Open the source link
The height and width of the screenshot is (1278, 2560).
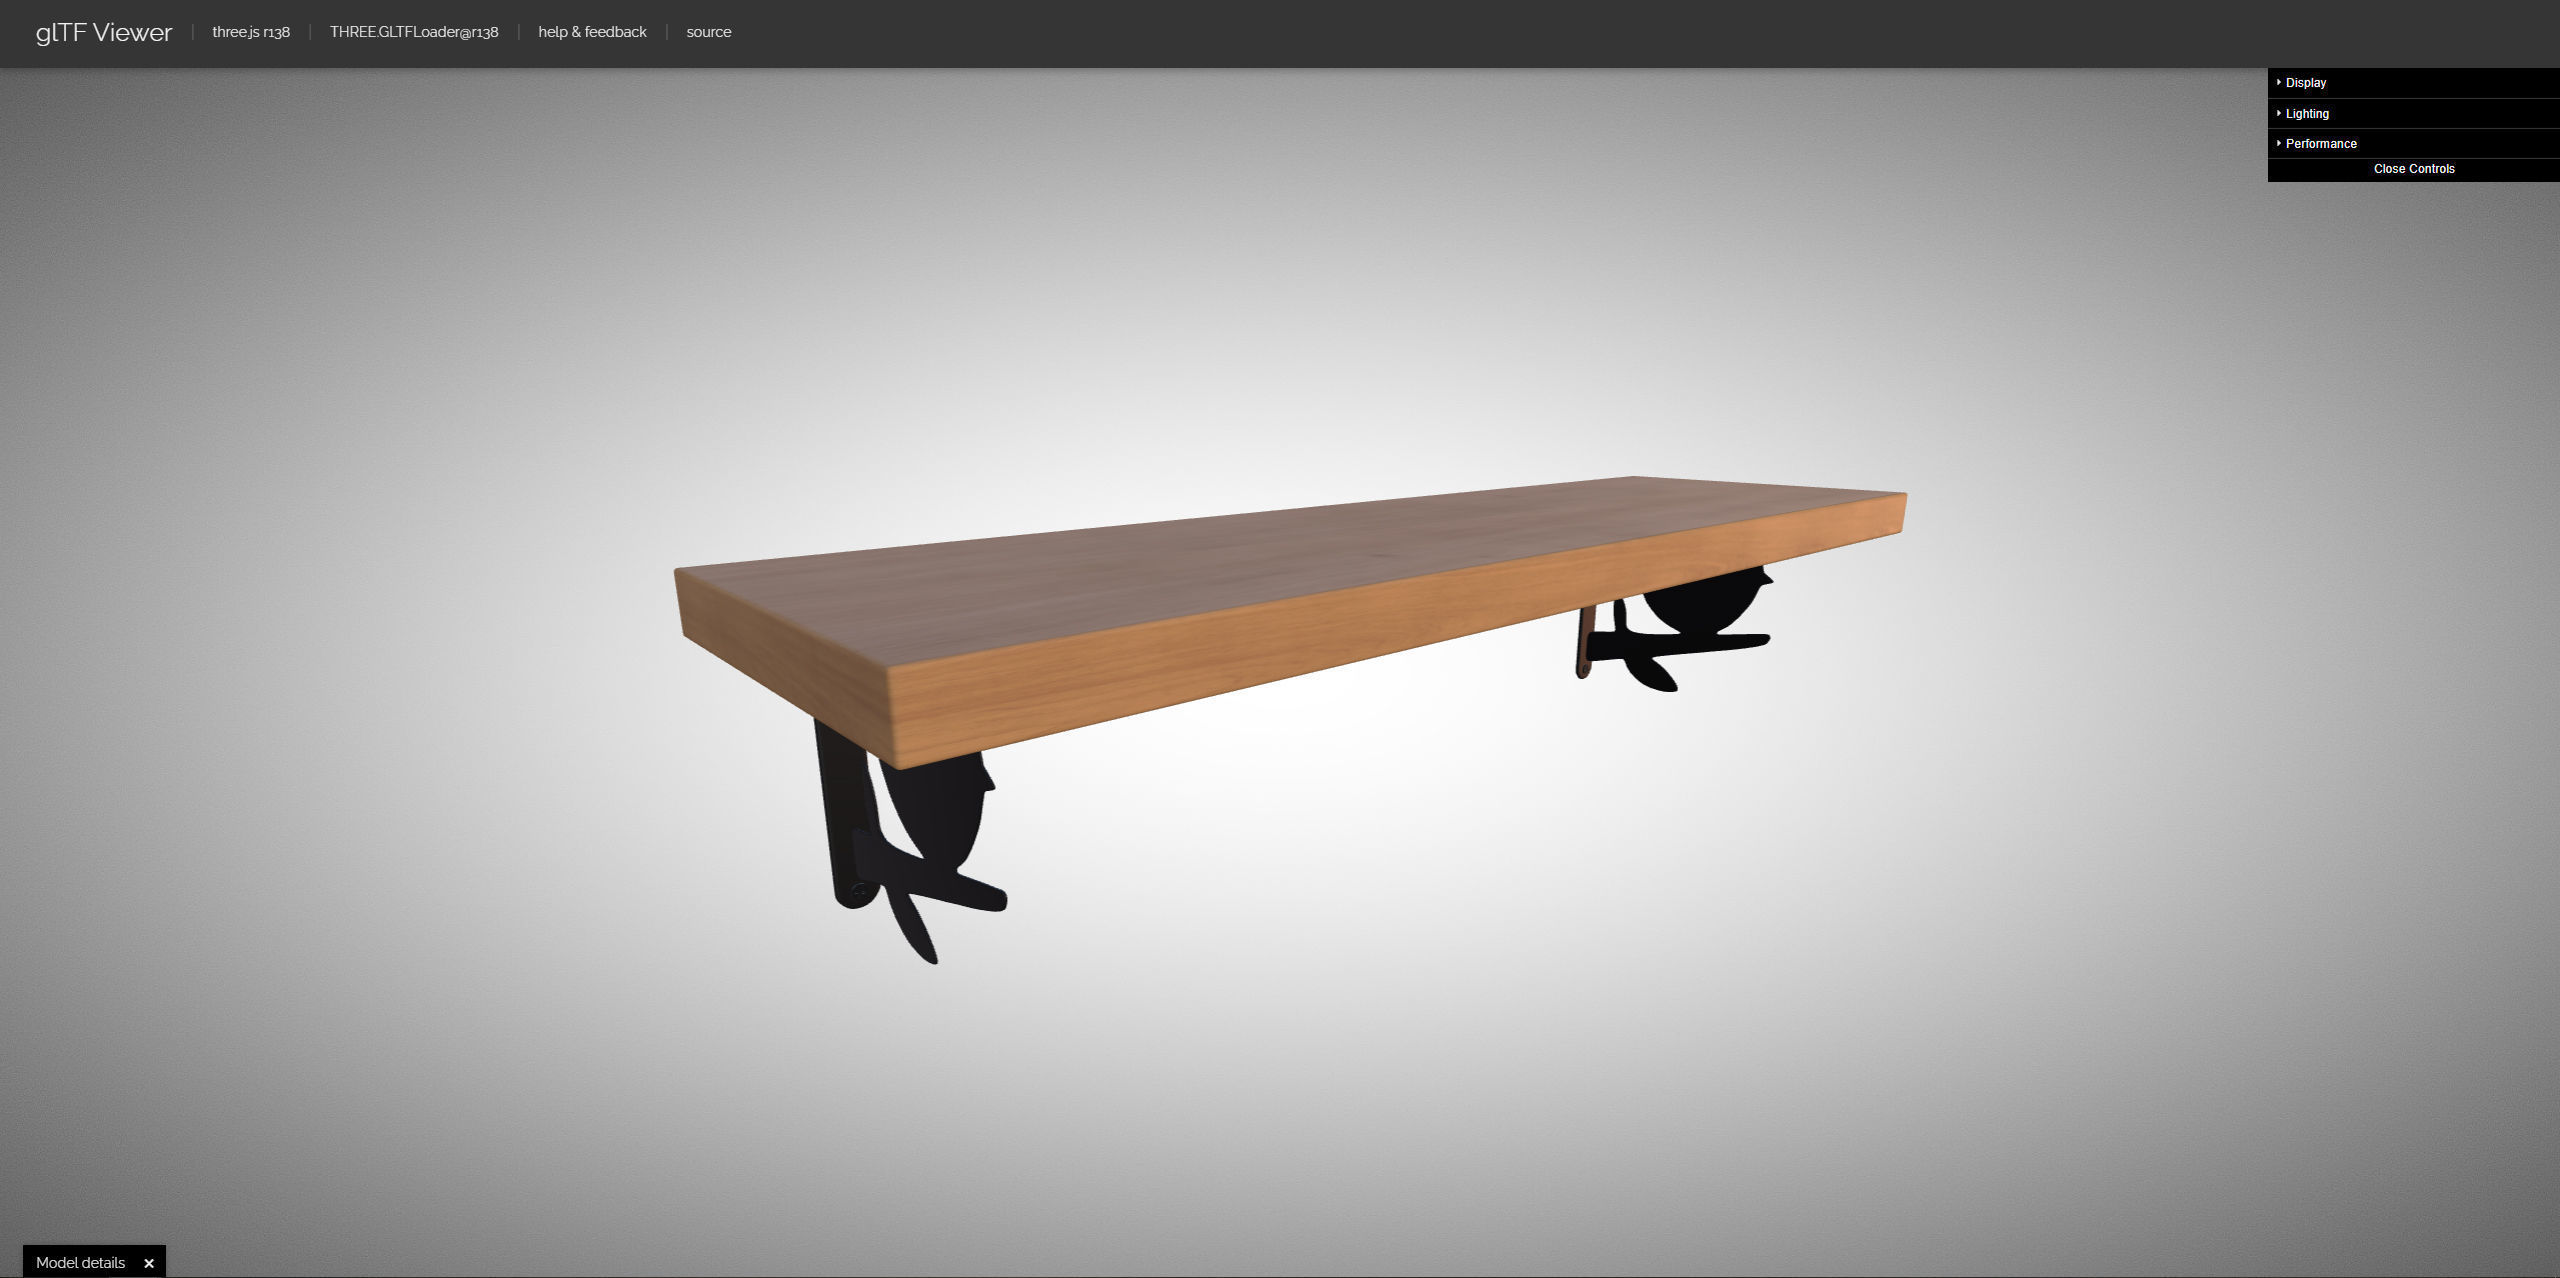(709, 32)
